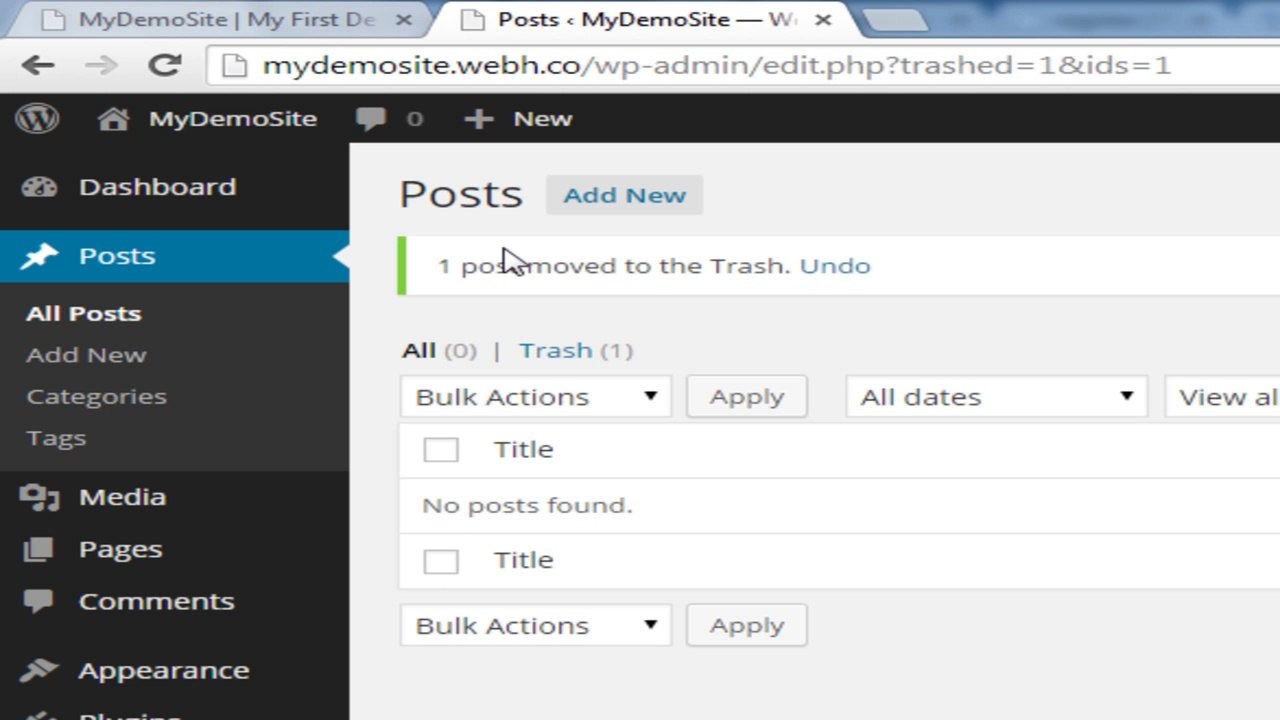Tick the top Title select-all checkbox
The height and width of the screenshot is (720, 1280).
(441, 450)
